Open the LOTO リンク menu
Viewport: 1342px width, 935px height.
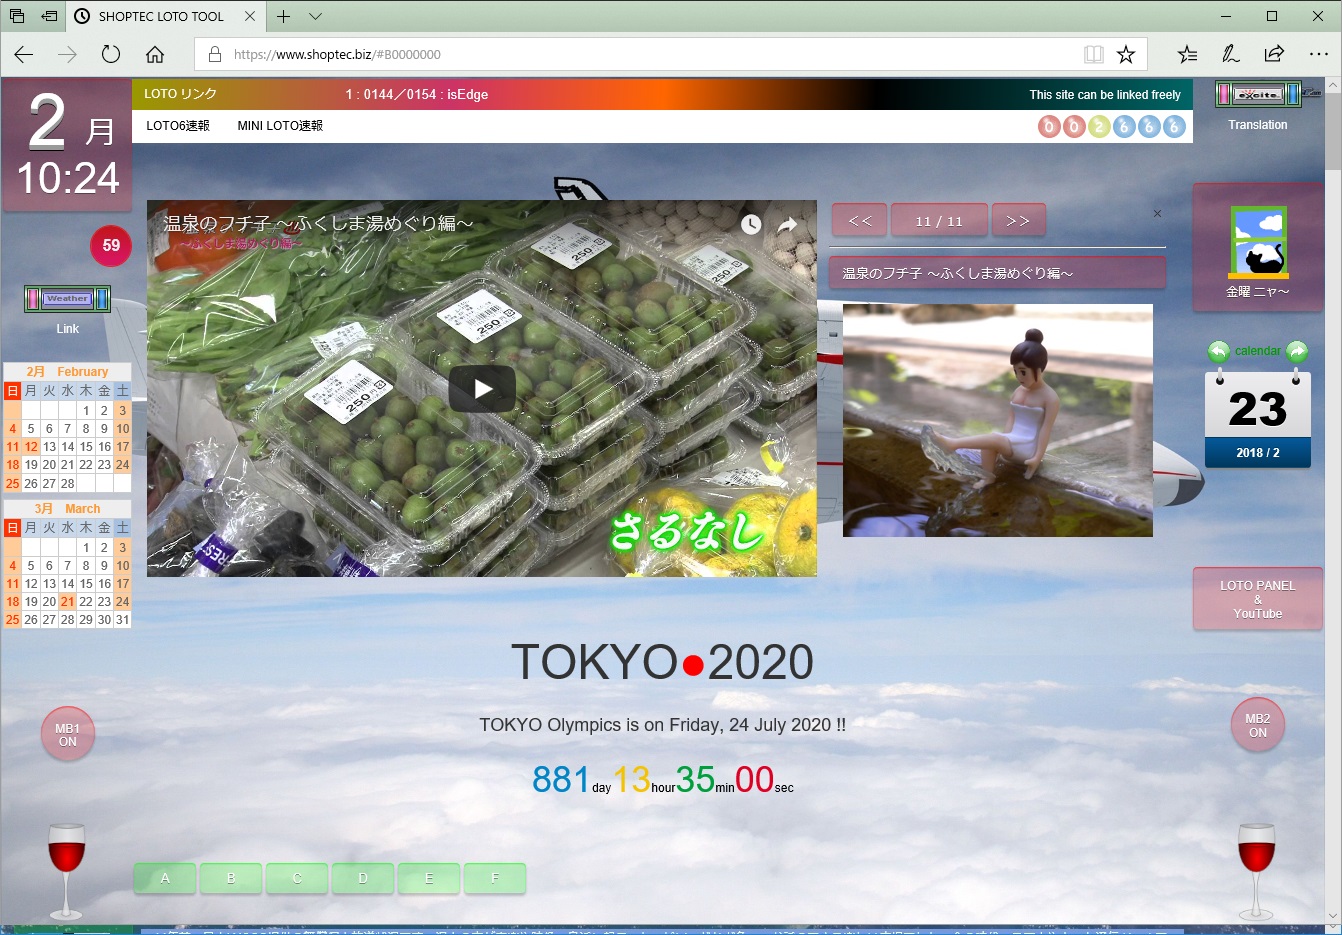[x=180, y=94]
